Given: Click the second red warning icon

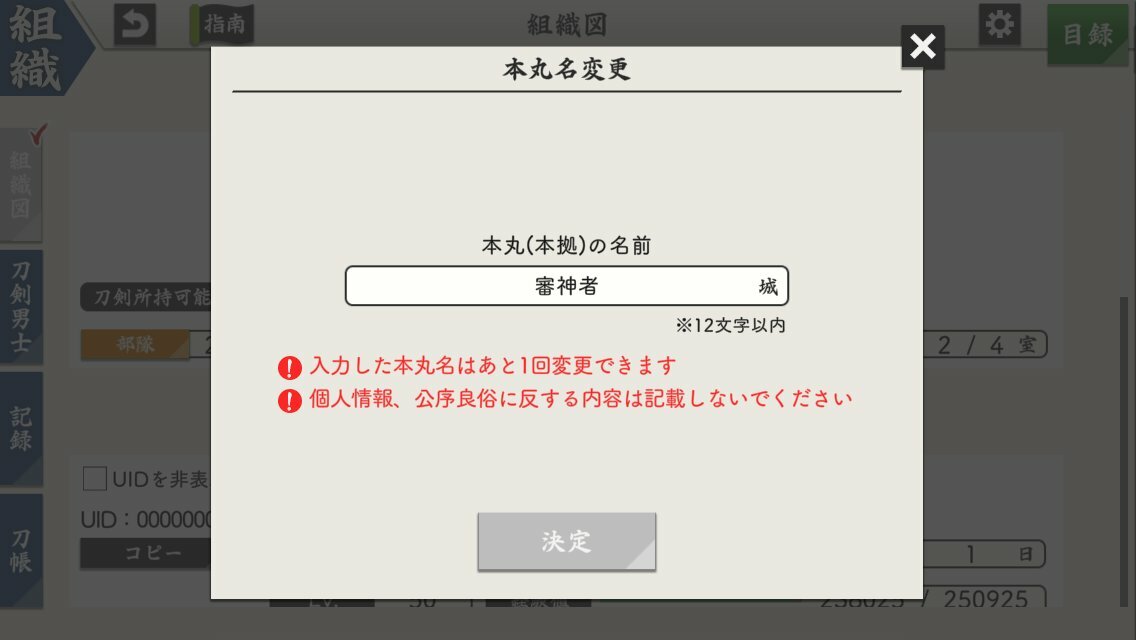Looking at the screenshot, I should (x=290, y=400).
